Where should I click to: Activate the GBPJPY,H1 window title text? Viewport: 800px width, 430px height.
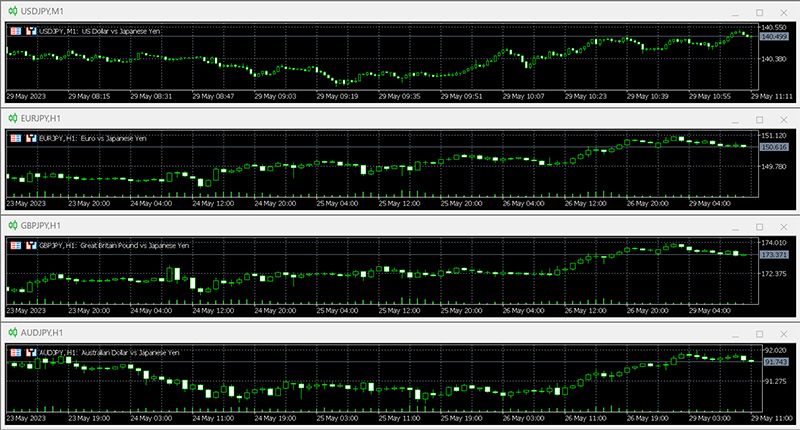coord(41,225)
